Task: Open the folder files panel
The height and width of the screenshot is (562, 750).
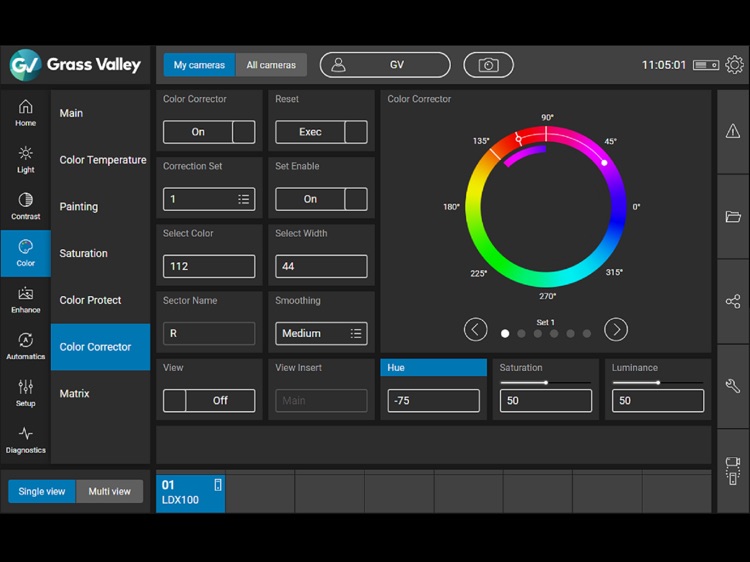Action: [732, 216]
